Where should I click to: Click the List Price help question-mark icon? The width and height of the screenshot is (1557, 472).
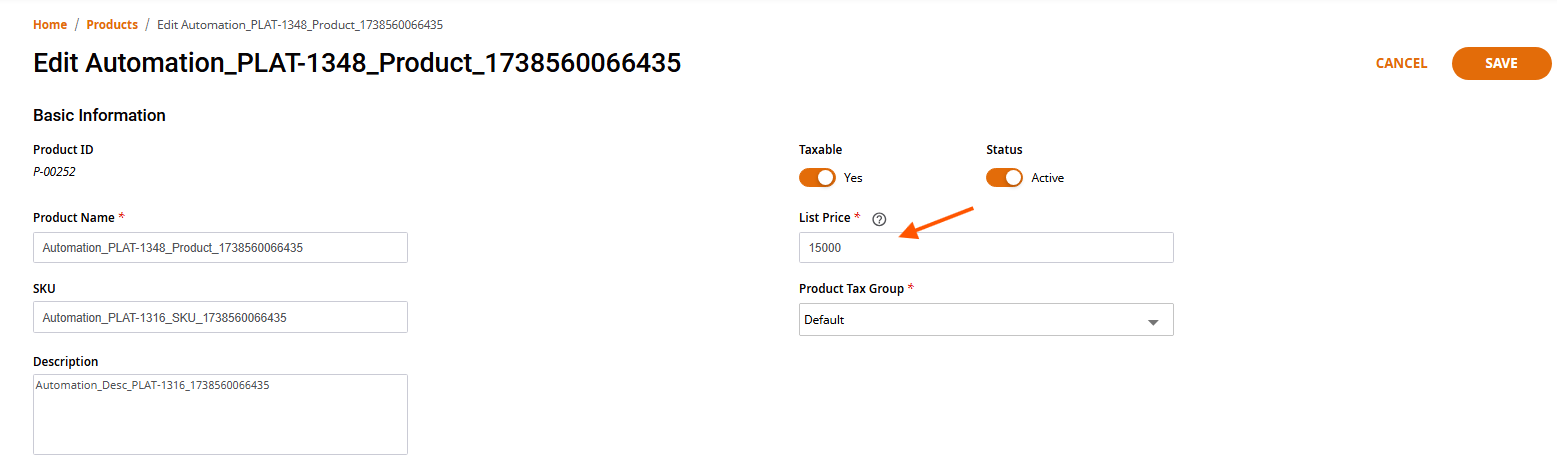click(x=879, y=219)
